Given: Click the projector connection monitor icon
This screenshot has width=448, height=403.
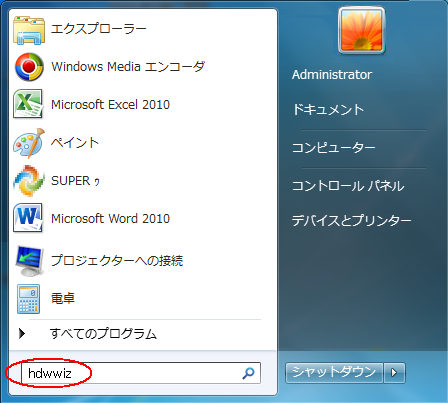Looking at the screenshot, I should [x=29, y=261].
